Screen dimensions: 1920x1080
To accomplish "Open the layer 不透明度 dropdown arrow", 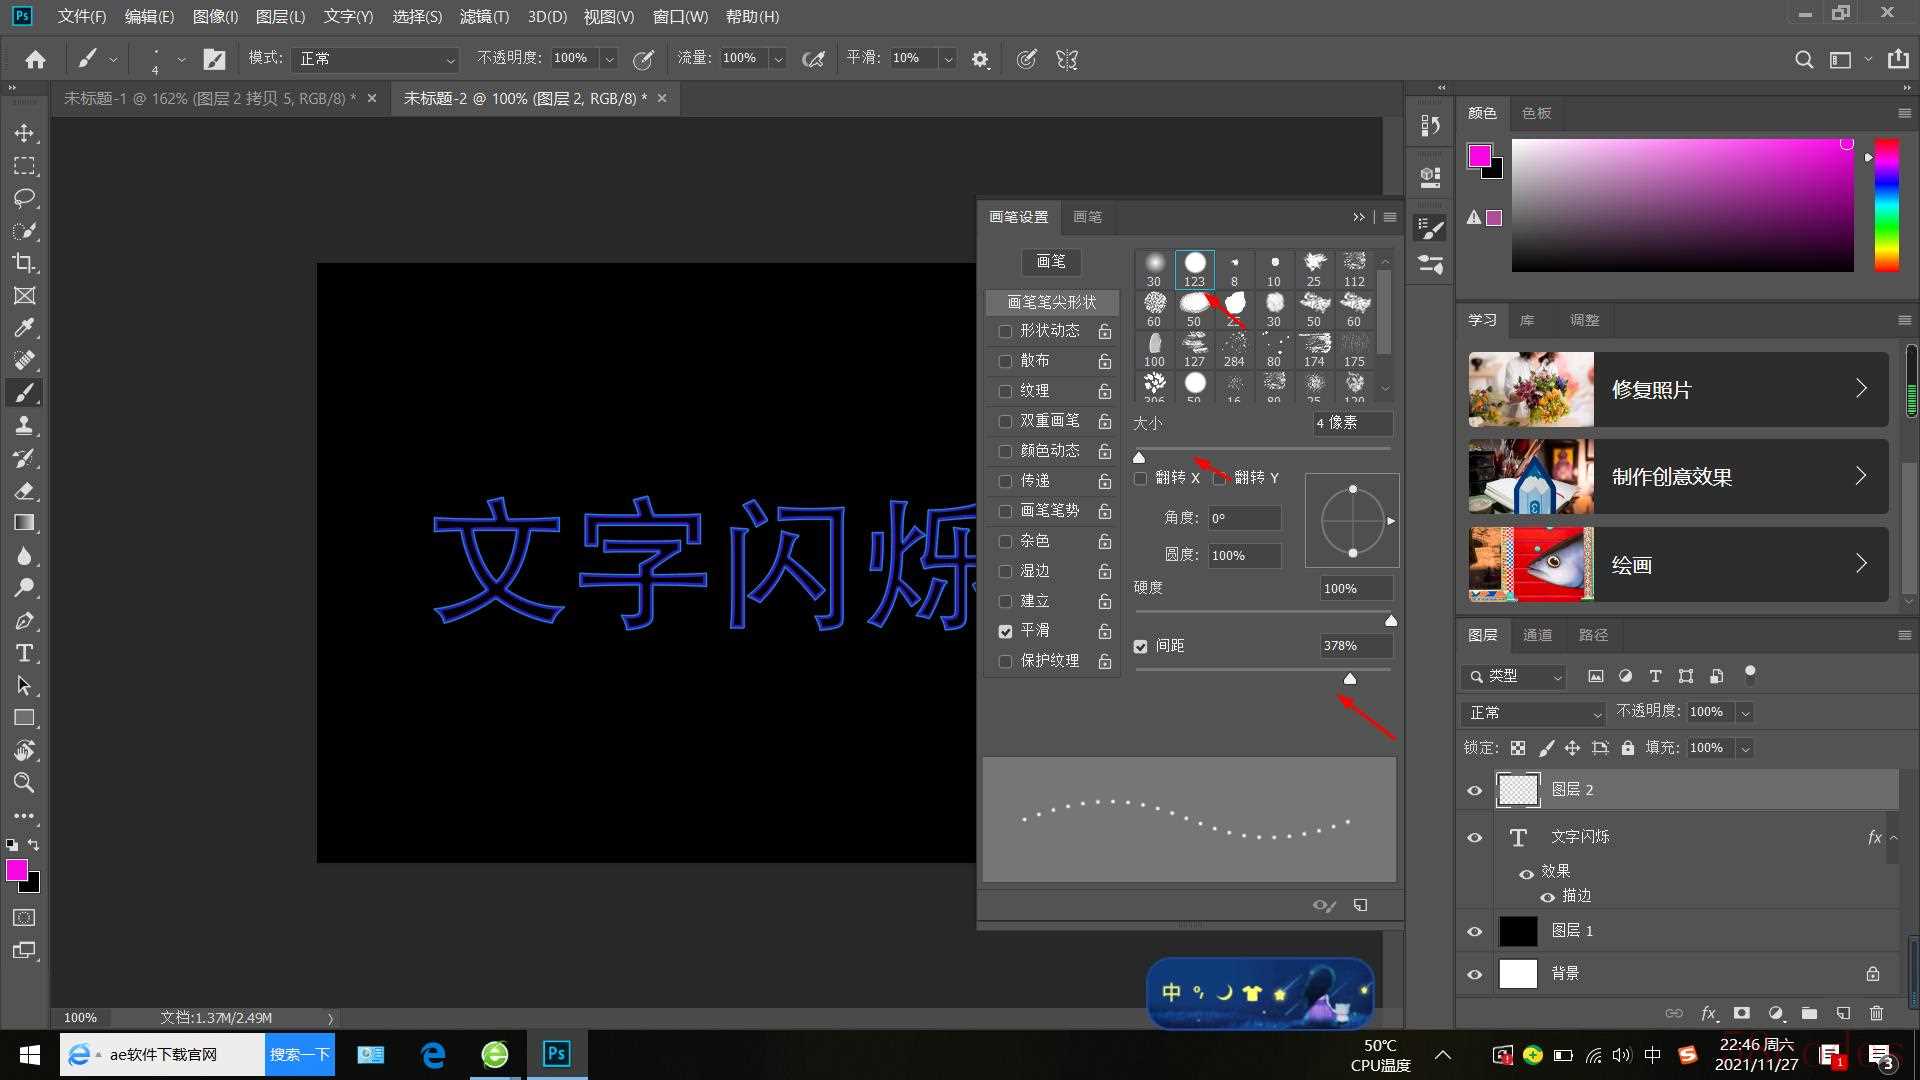I will [1745, 712].
